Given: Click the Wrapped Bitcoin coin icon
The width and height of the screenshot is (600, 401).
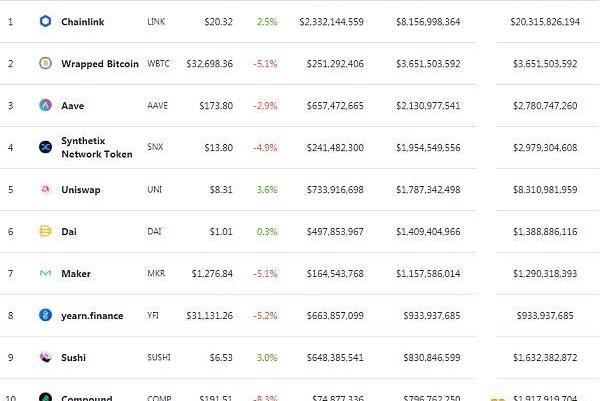Looking at the screenshot, I should pos(45,63).
